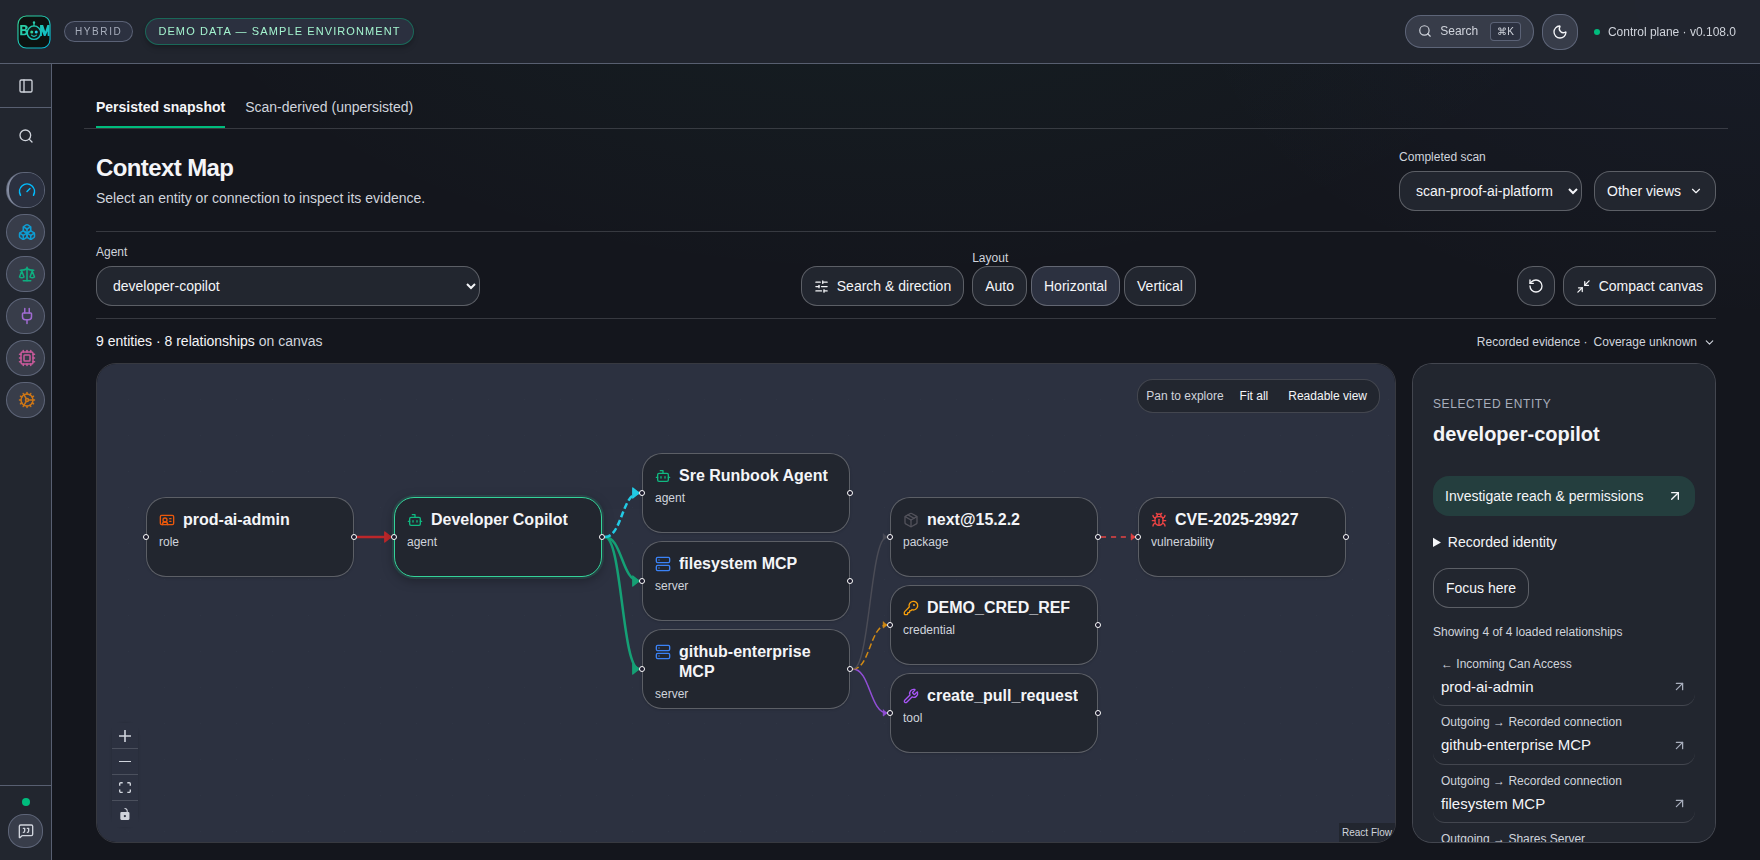
Task: Open the pink chip sidebar icon
Action: tap(26, 358)
